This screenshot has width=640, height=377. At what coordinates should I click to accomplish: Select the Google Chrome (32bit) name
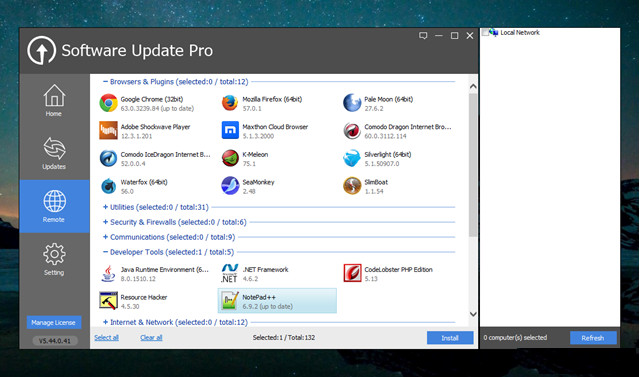[x=152, y=99]
